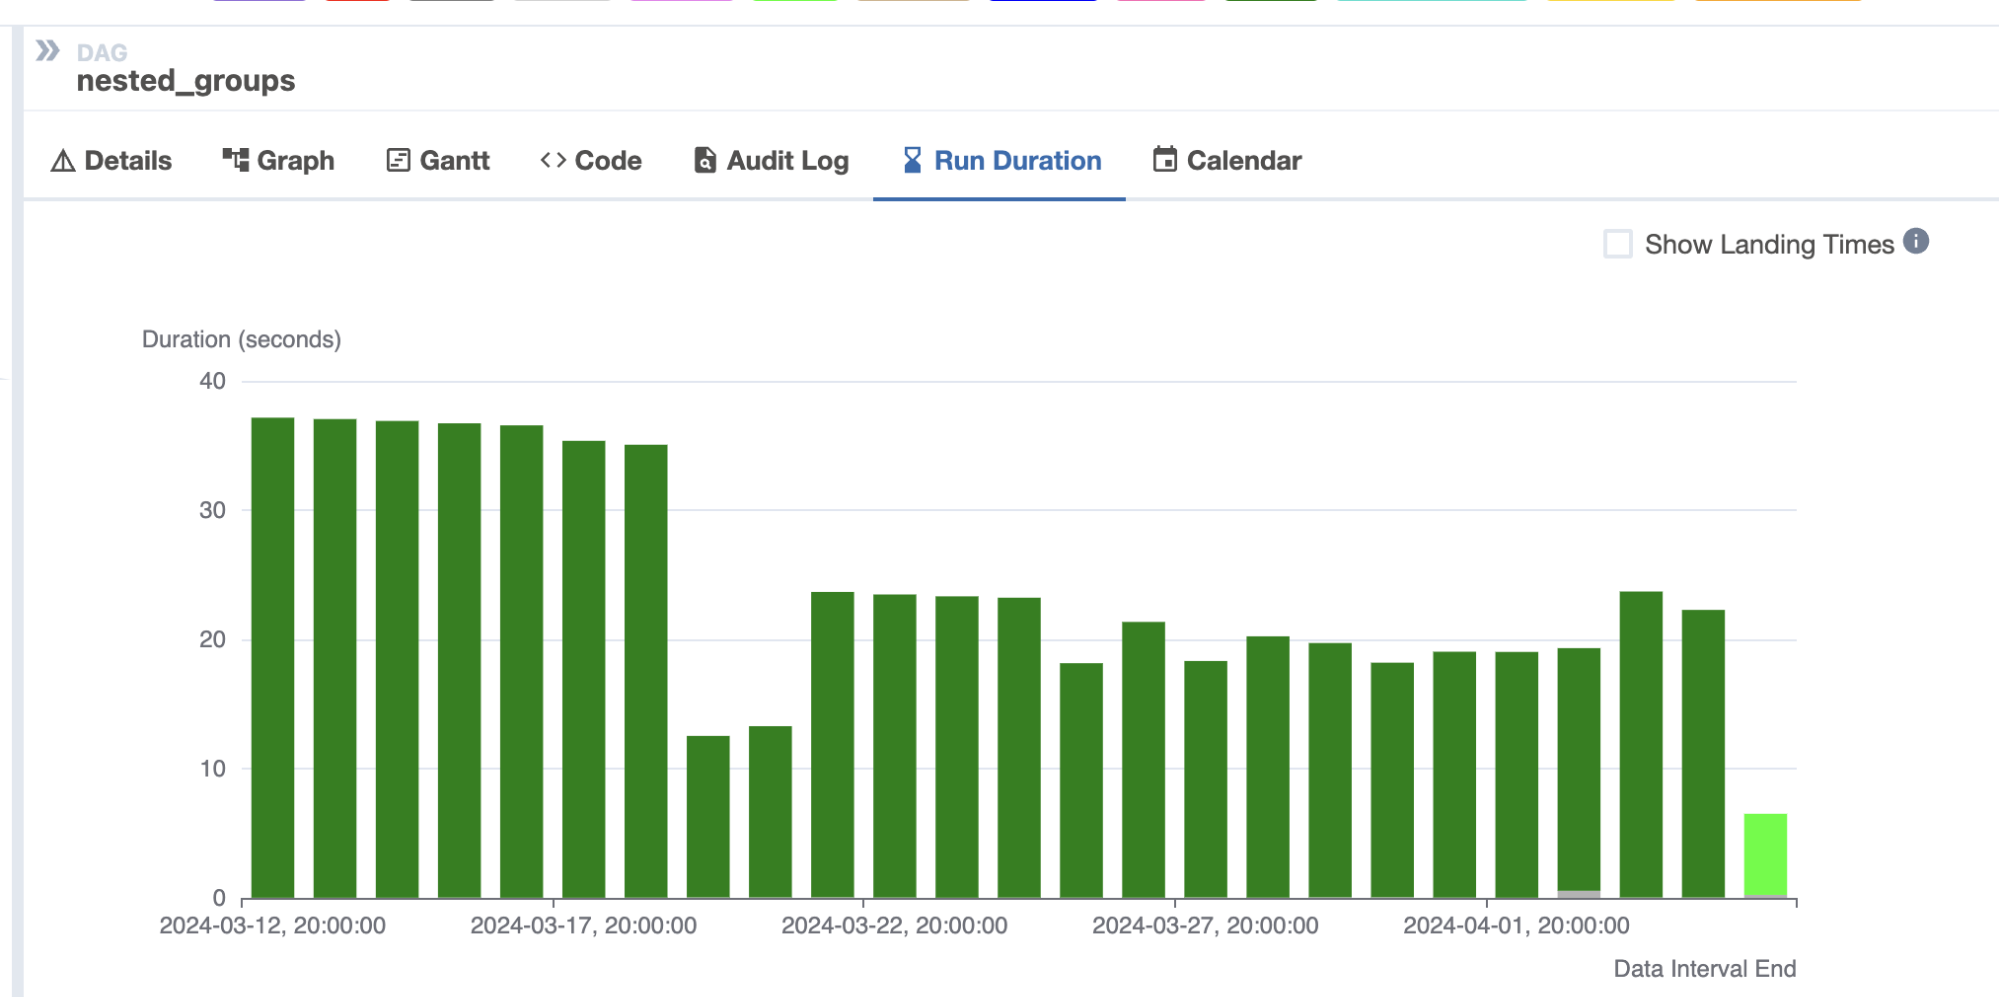Select the light green running bar
This screenshot has height=997, width=1999.
tap(1765, 854)
